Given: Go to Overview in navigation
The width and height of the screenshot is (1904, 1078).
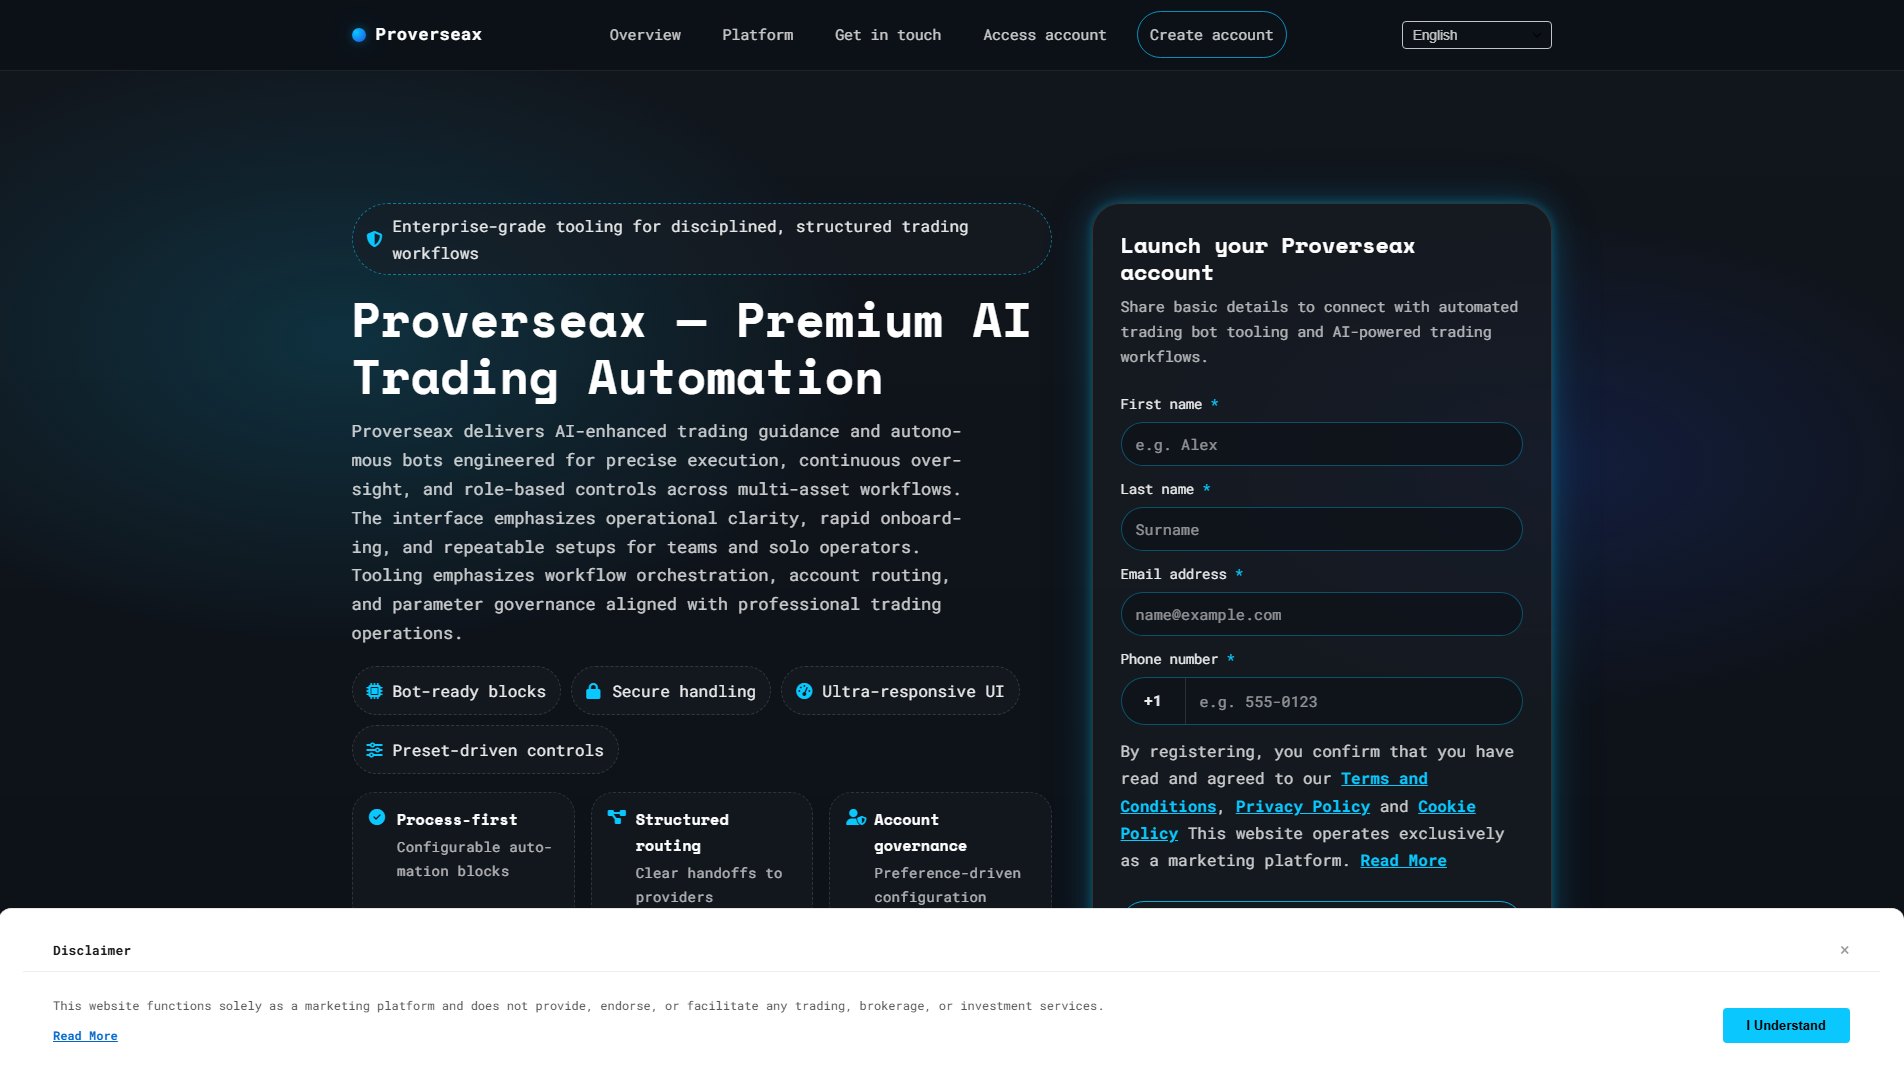Looking at the screenshot, I should coord(645,35).
